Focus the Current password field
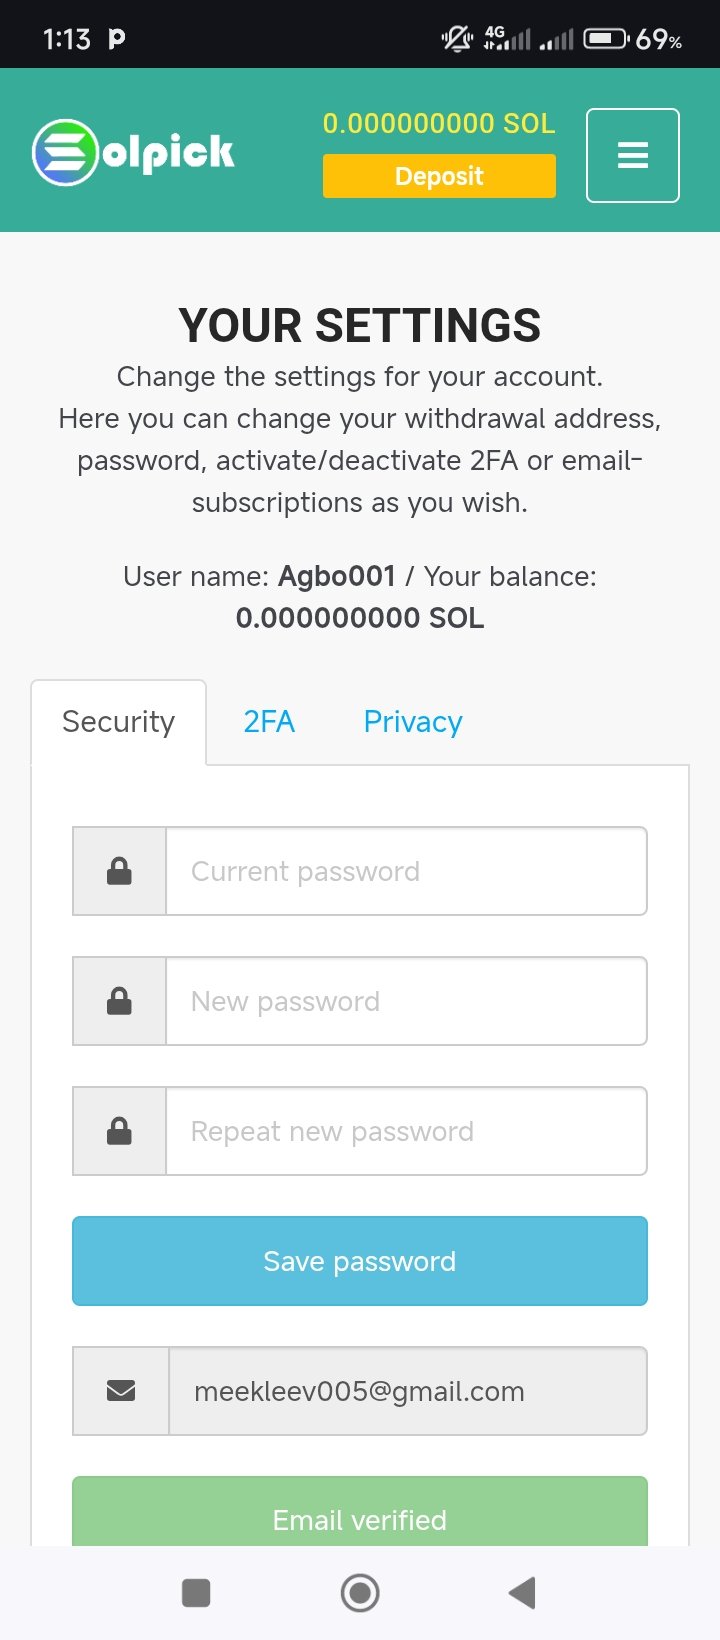 tap(407, 871)
